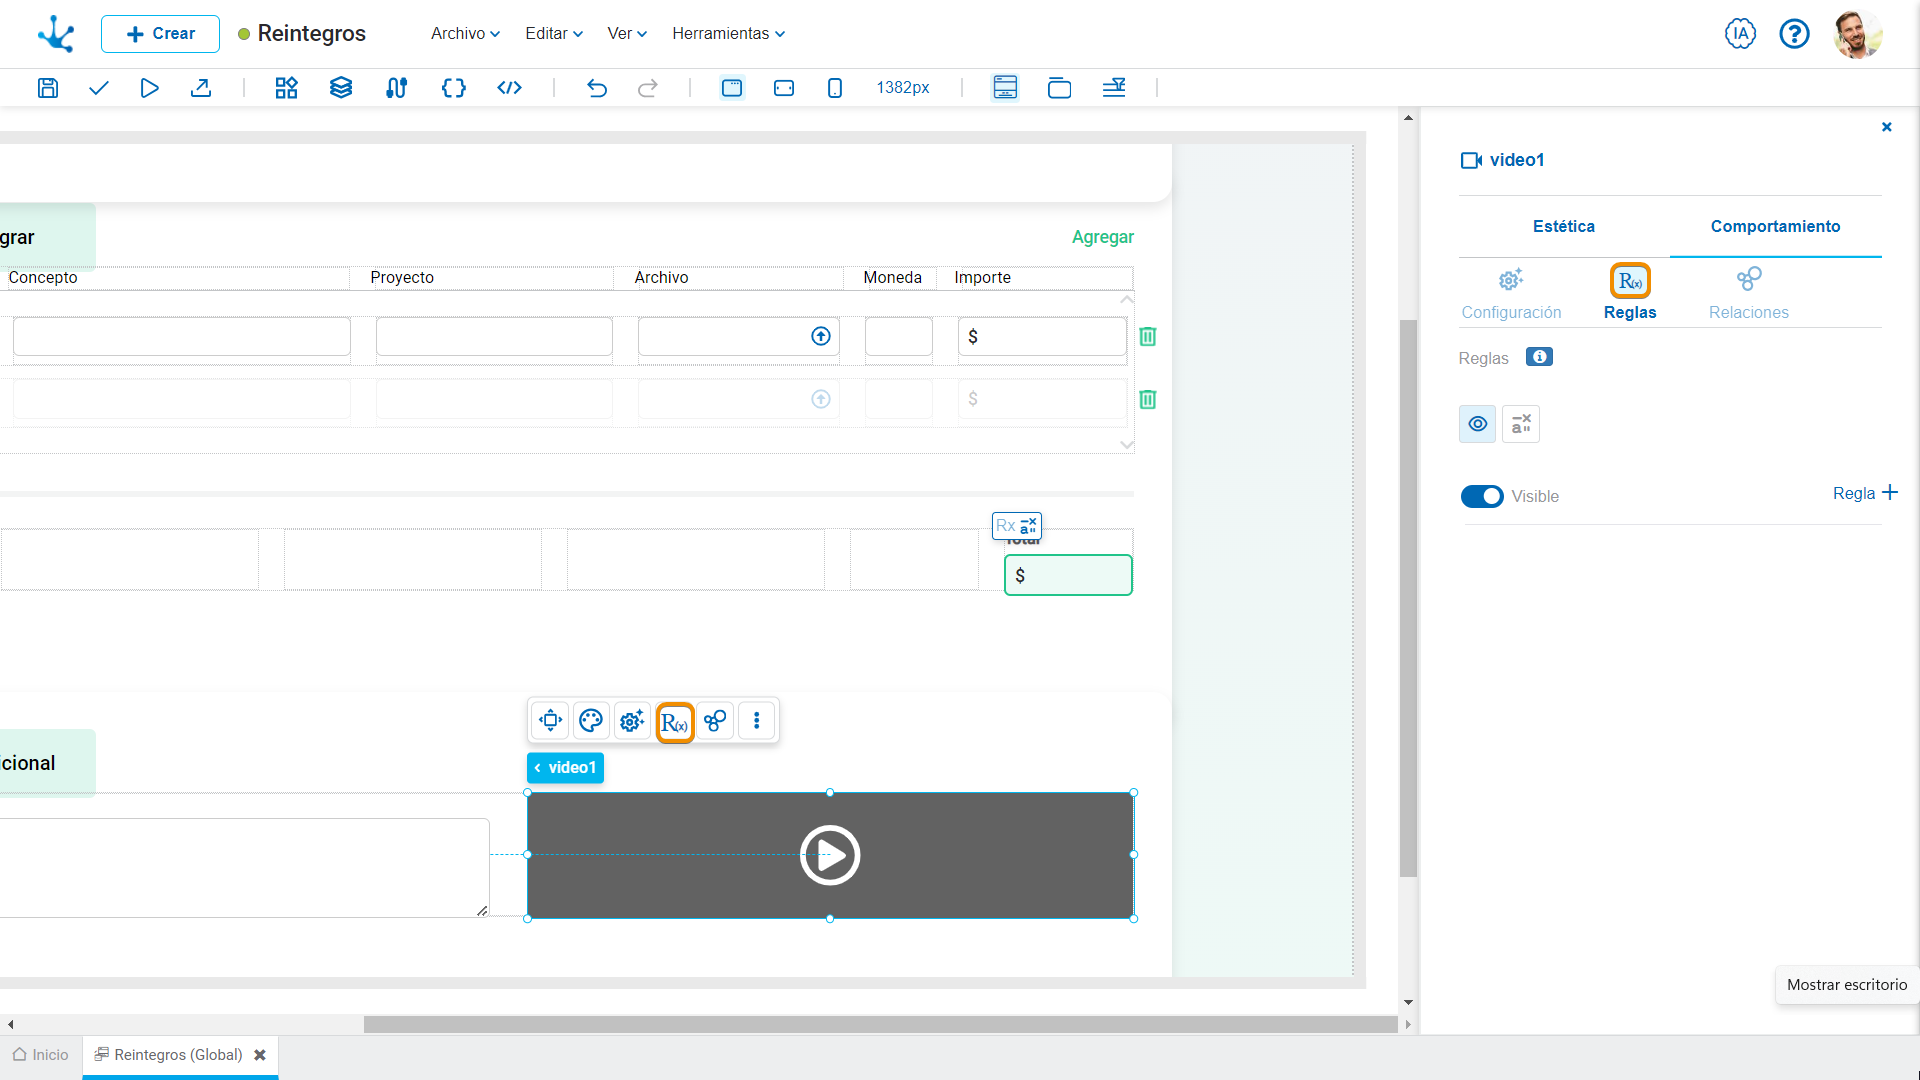Open the three-dot more options menu
1920x1080 pixels.
click(757, 720)
